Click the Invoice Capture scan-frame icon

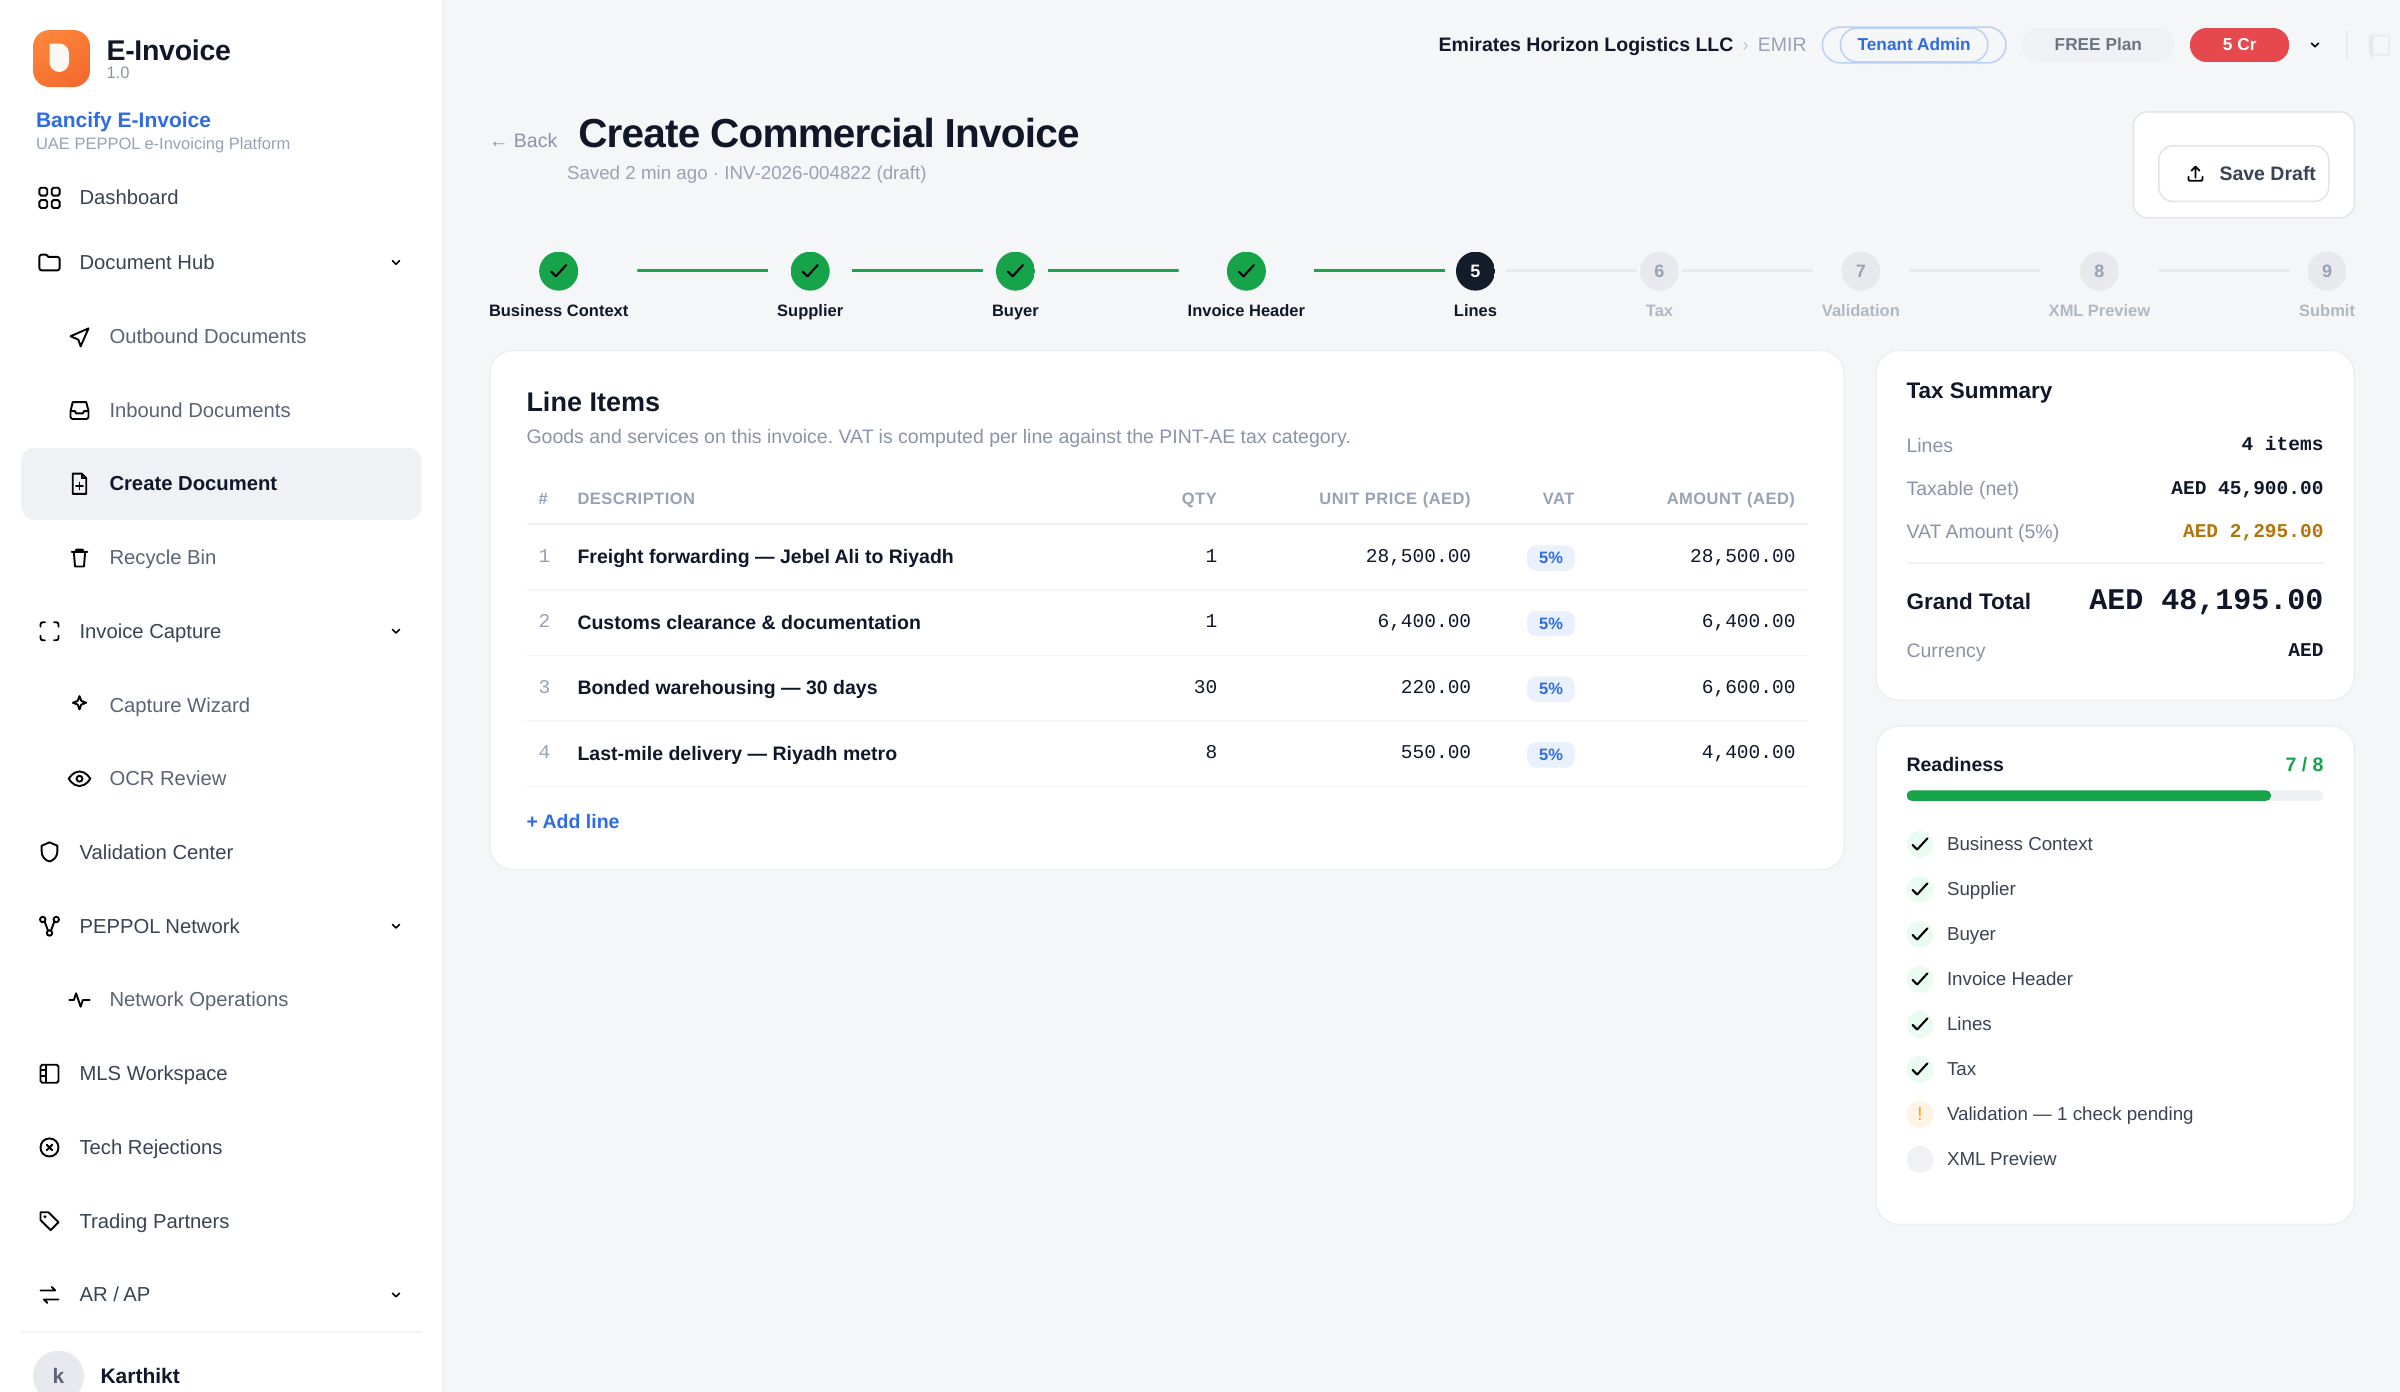49,632
